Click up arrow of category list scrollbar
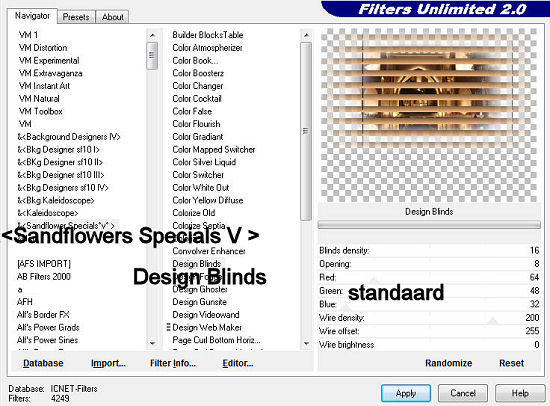550x406 pixels. pyautogui.click(x=152, y=35)
